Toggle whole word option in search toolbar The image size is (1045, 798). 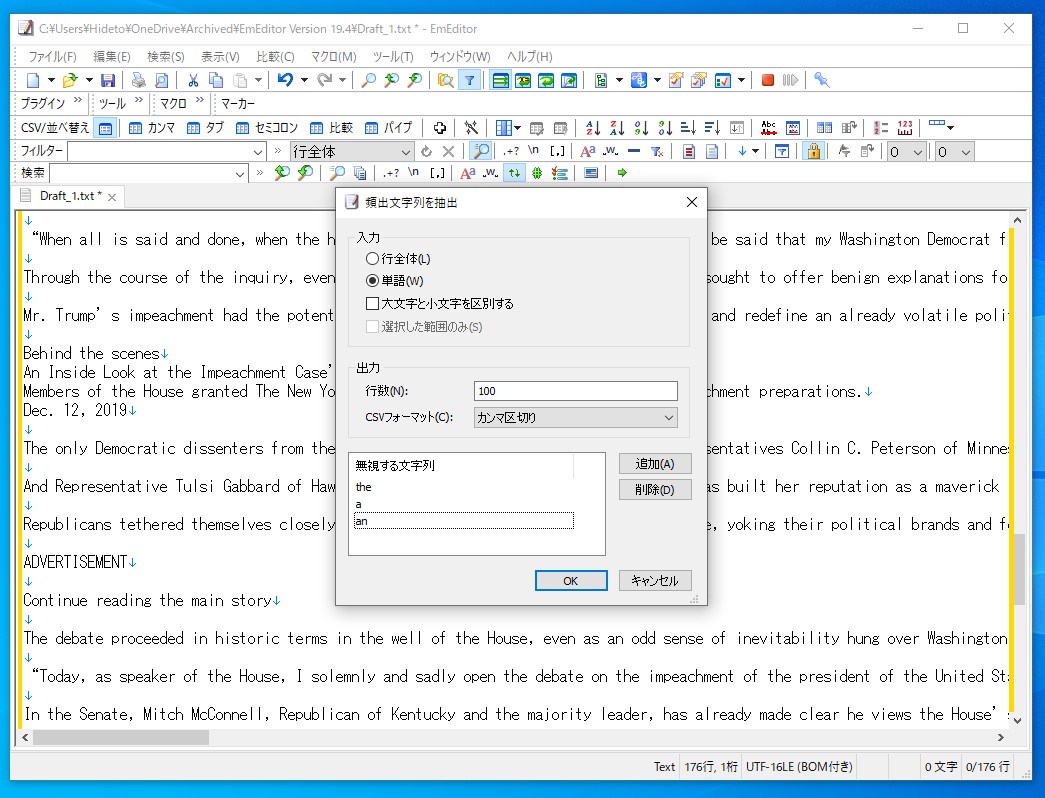pyautogui.click(x=491, y=173)
